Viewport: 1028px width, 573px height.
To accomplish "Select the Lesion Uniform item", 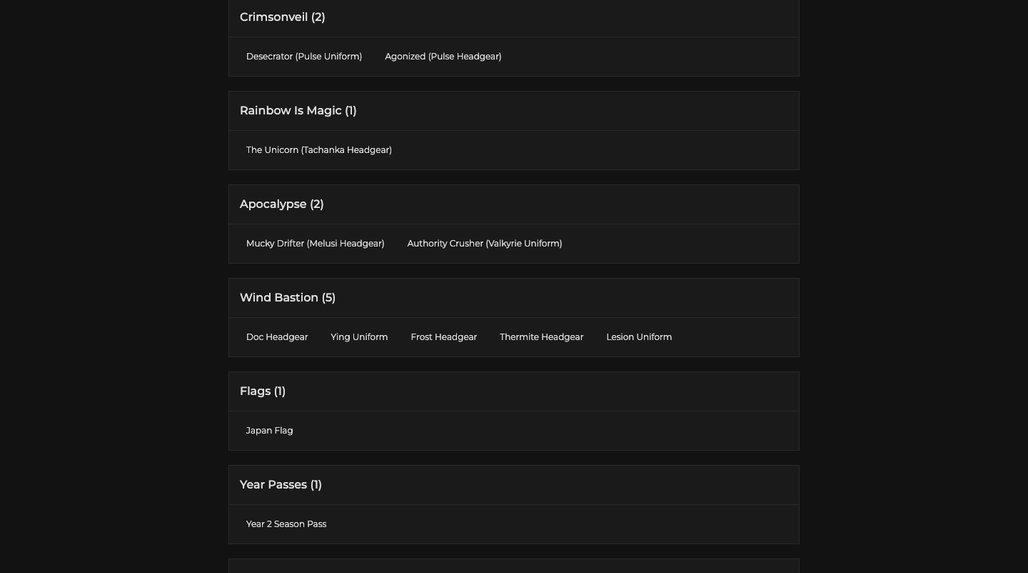I will tap(639, 337).
